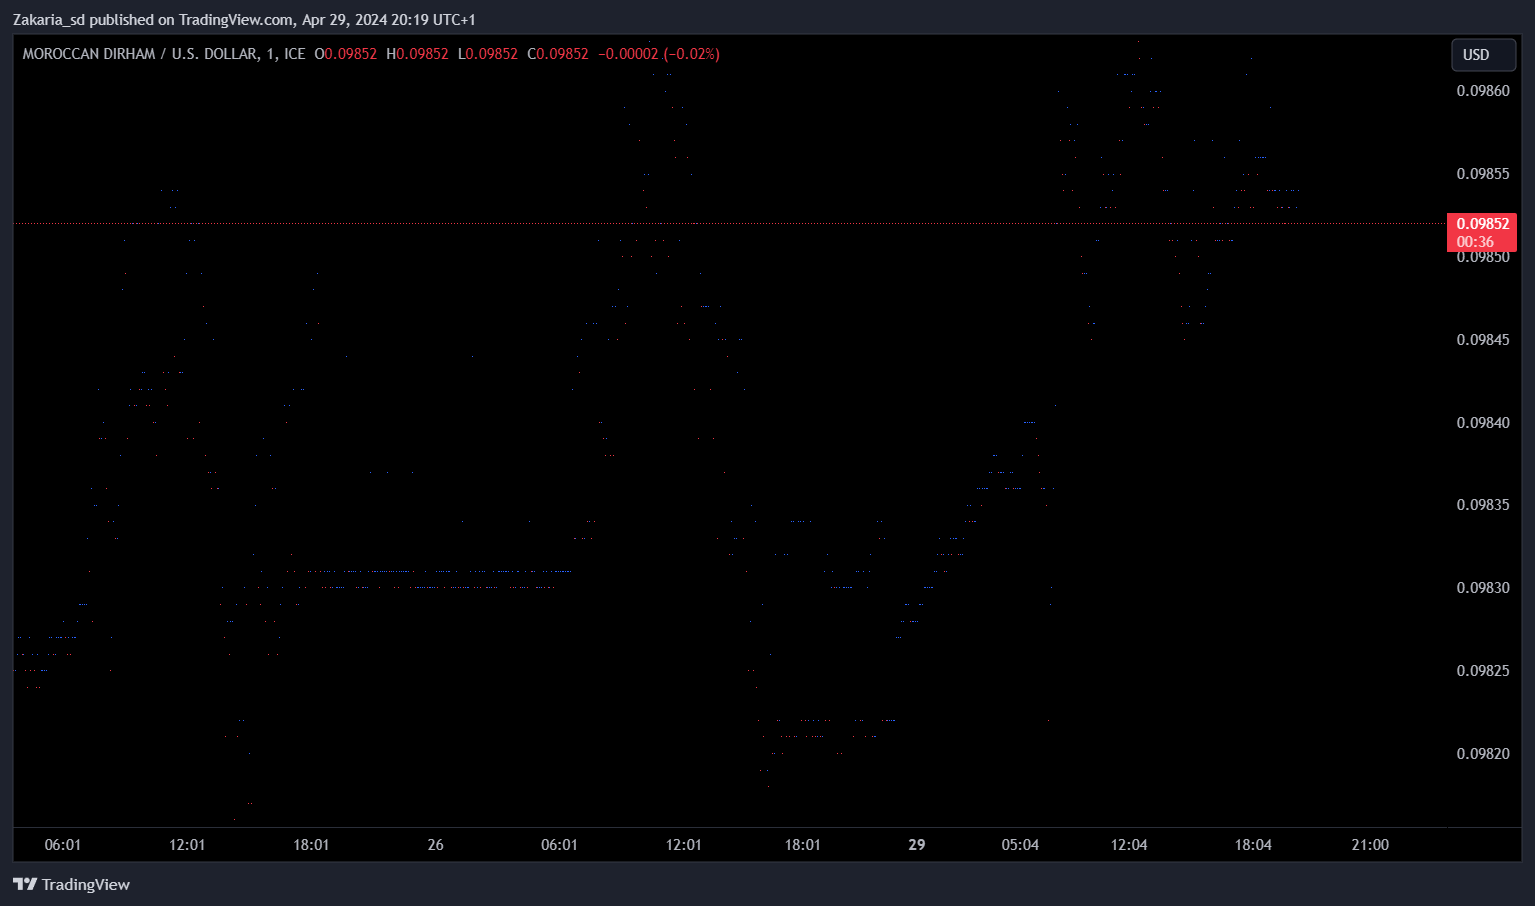
Task: Click the high value H0.09852
Action: 417,54
